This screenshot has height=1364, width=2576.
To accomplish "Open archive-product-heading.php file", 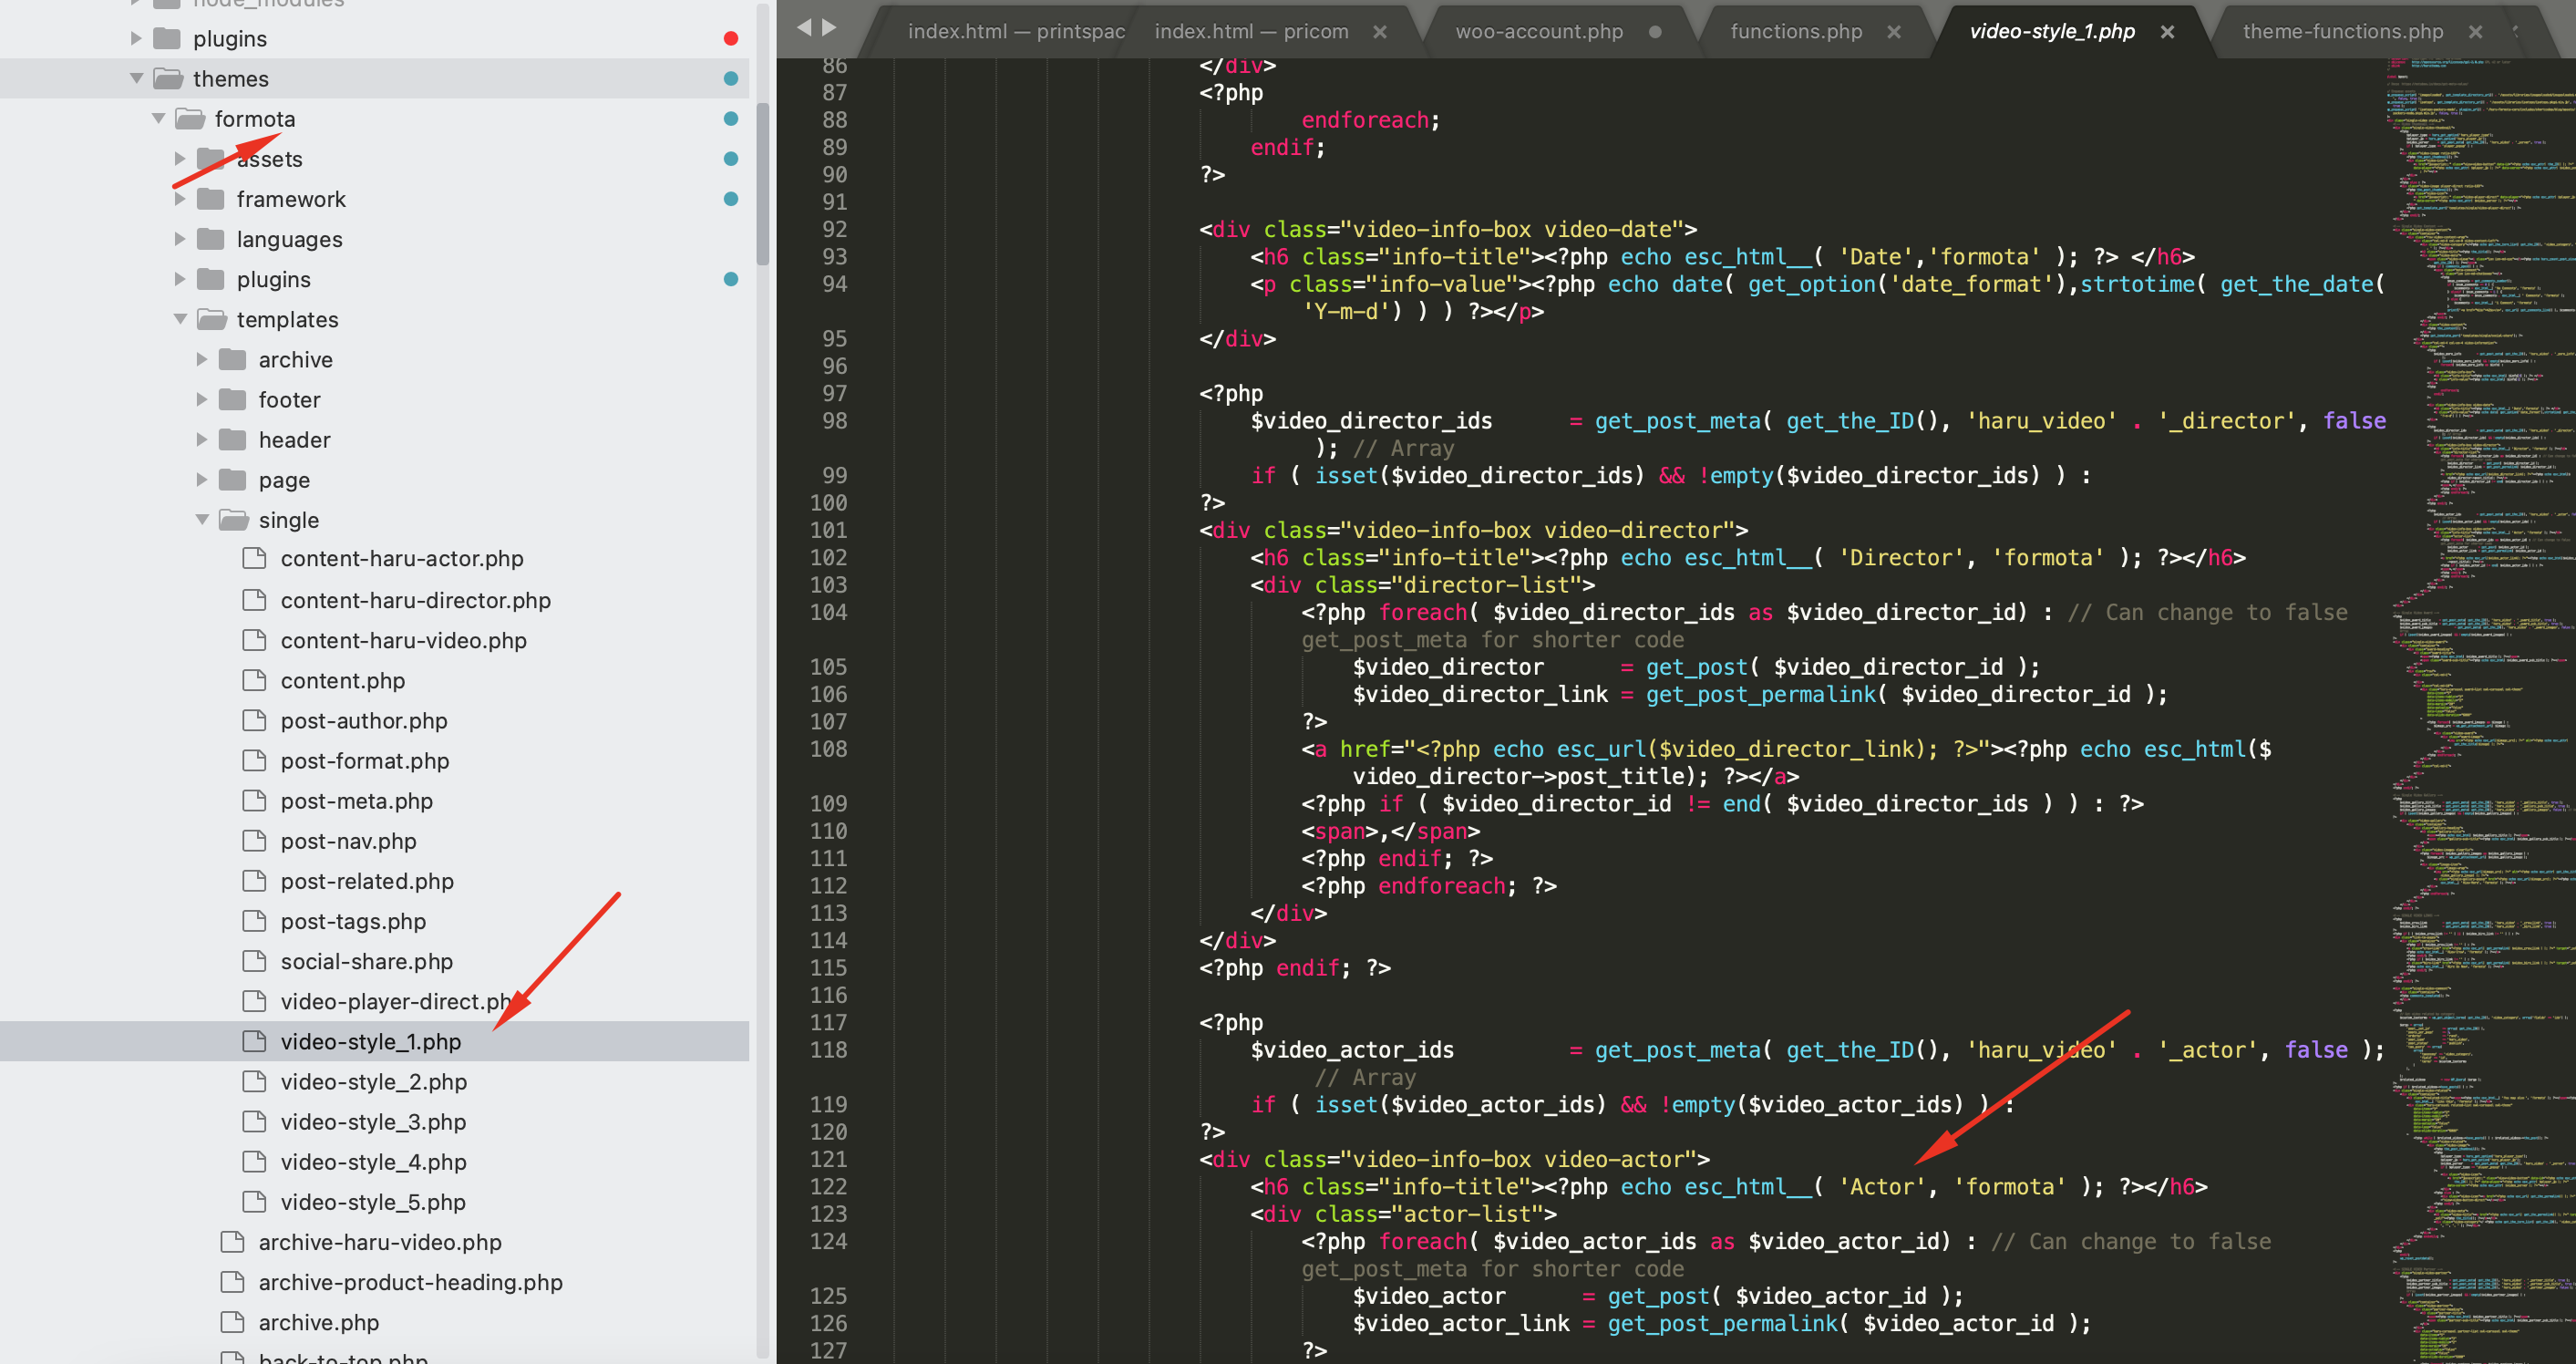I will click(410, 1282).
